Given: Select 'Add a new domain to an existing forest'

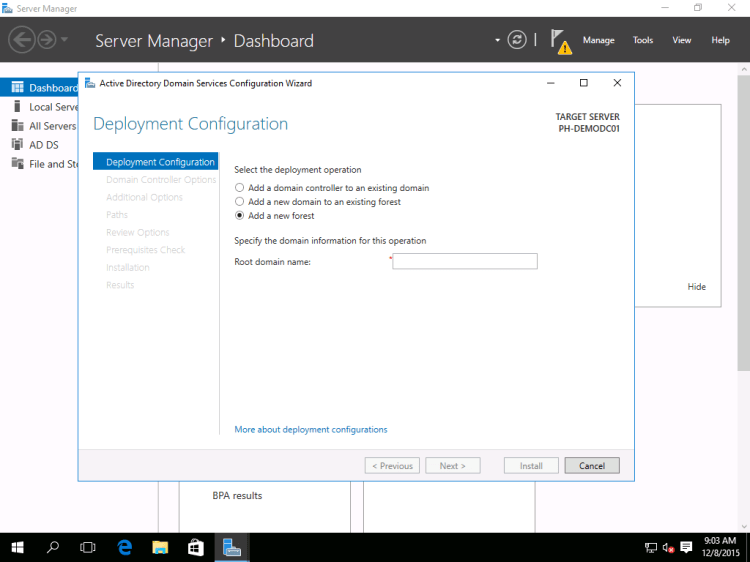Looking at the screenshot, I should pos(239,202).
